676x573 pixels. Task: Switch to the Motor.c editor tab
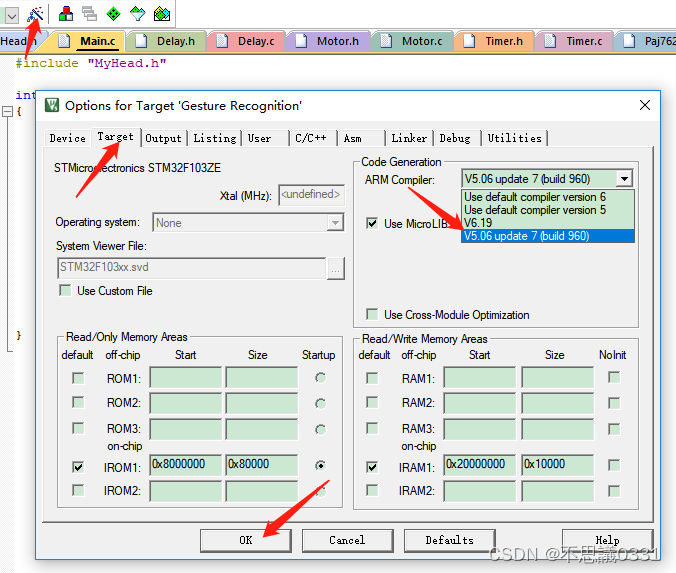click(x=414, y=41)
